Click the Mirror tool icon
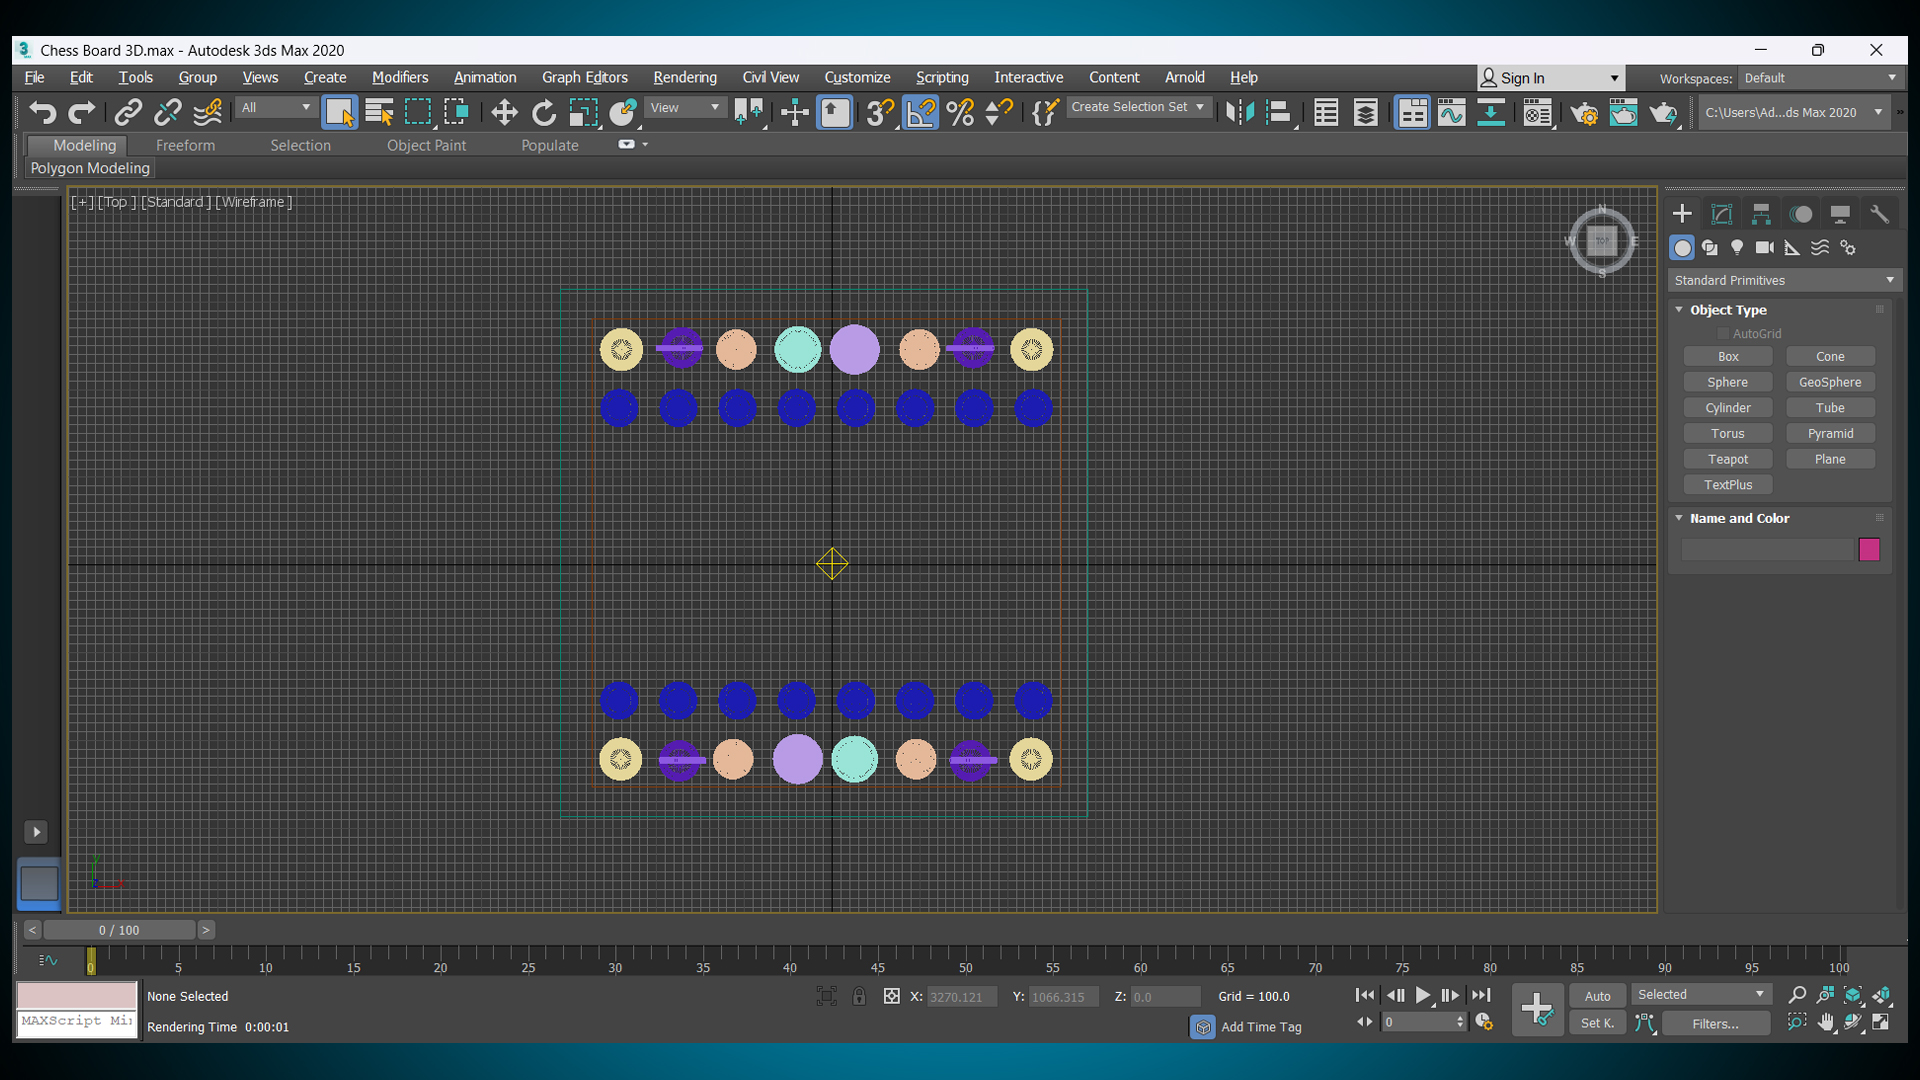The height and width of the screenshot is (1080, 1920). (x=1240, y=112)
